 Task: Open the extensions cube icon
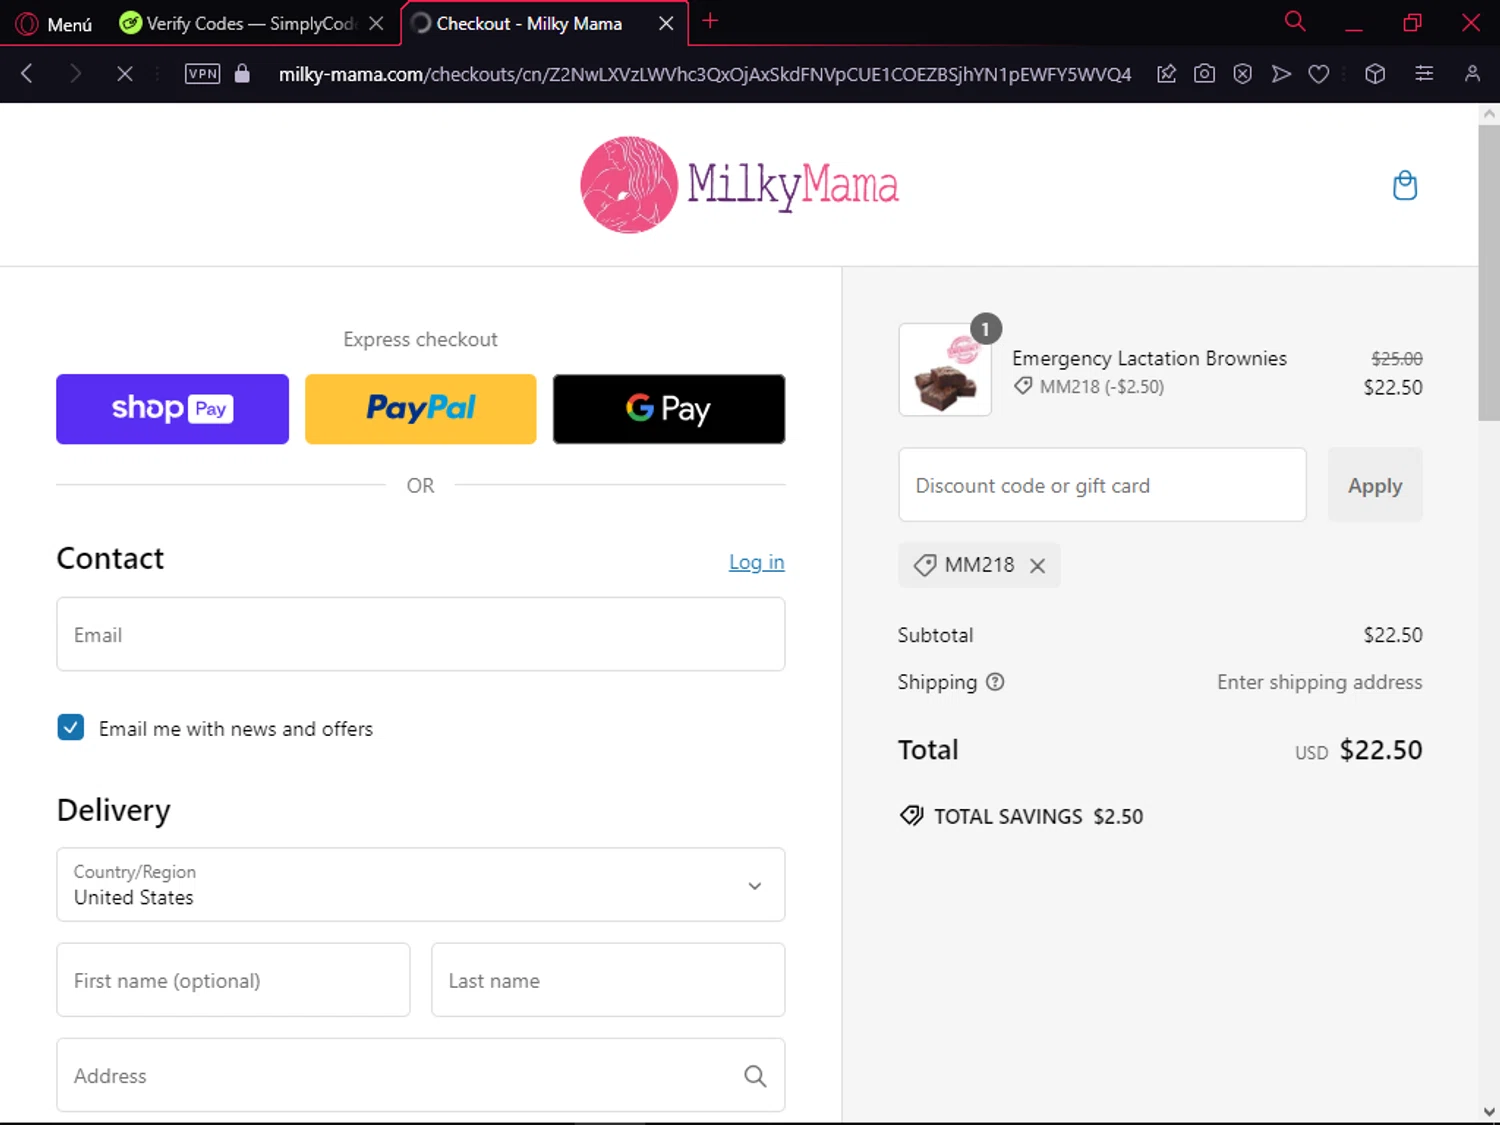click(x=1375, y=73)
